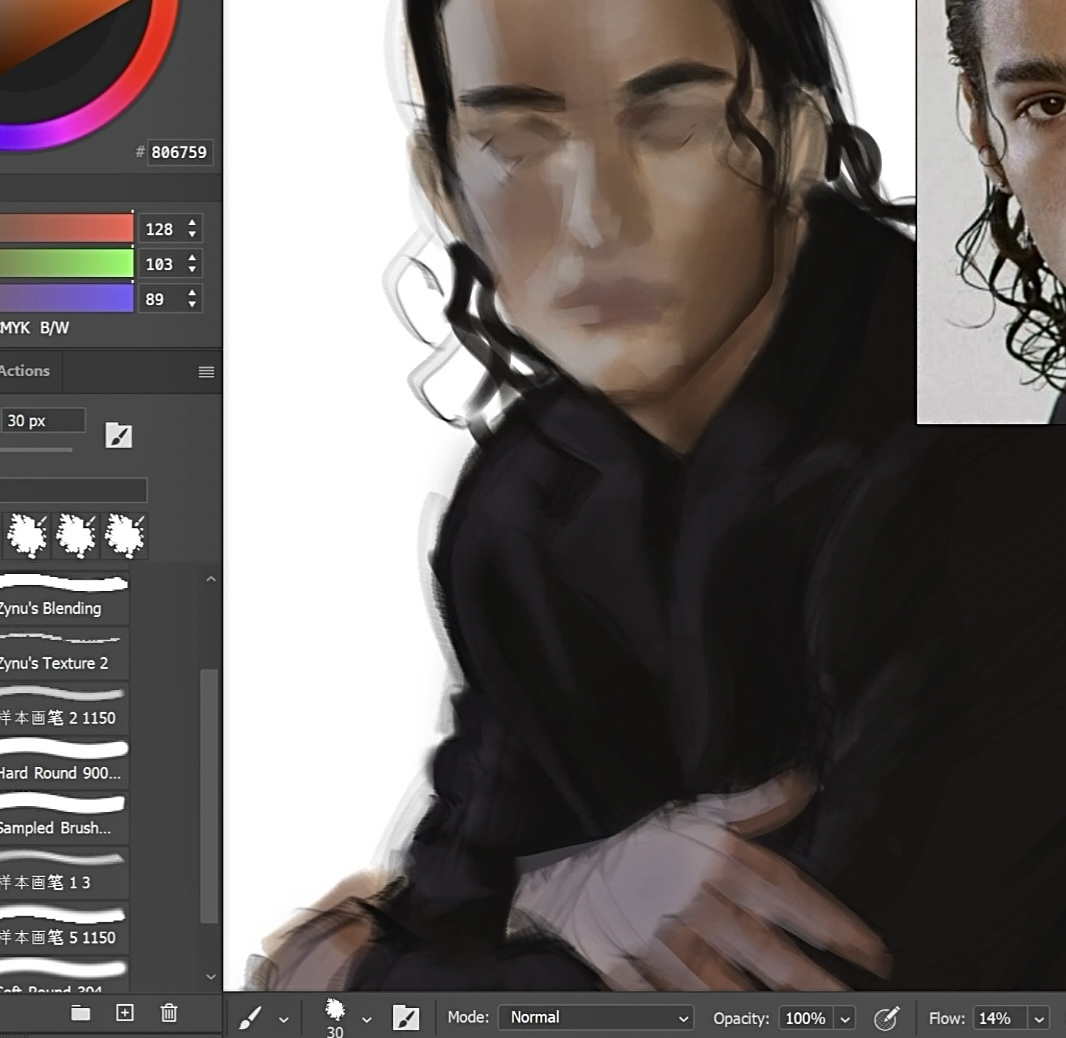Click the green channel color slider
The image size is (1066, 1038).
pyautogui.click(x=66, y=264)
